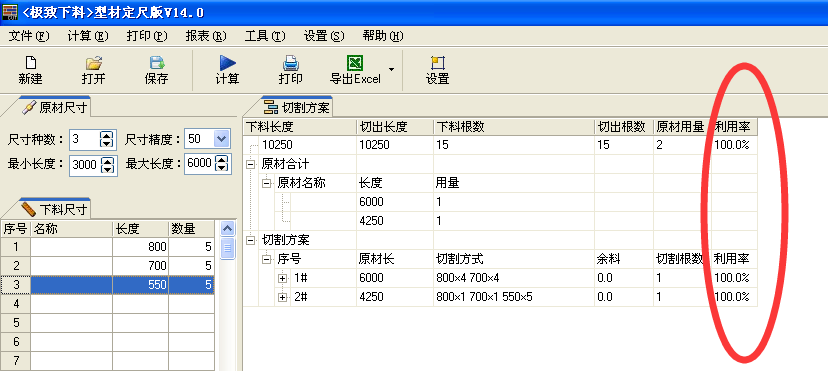Open the 报表(R) menu

click(206, 36)
